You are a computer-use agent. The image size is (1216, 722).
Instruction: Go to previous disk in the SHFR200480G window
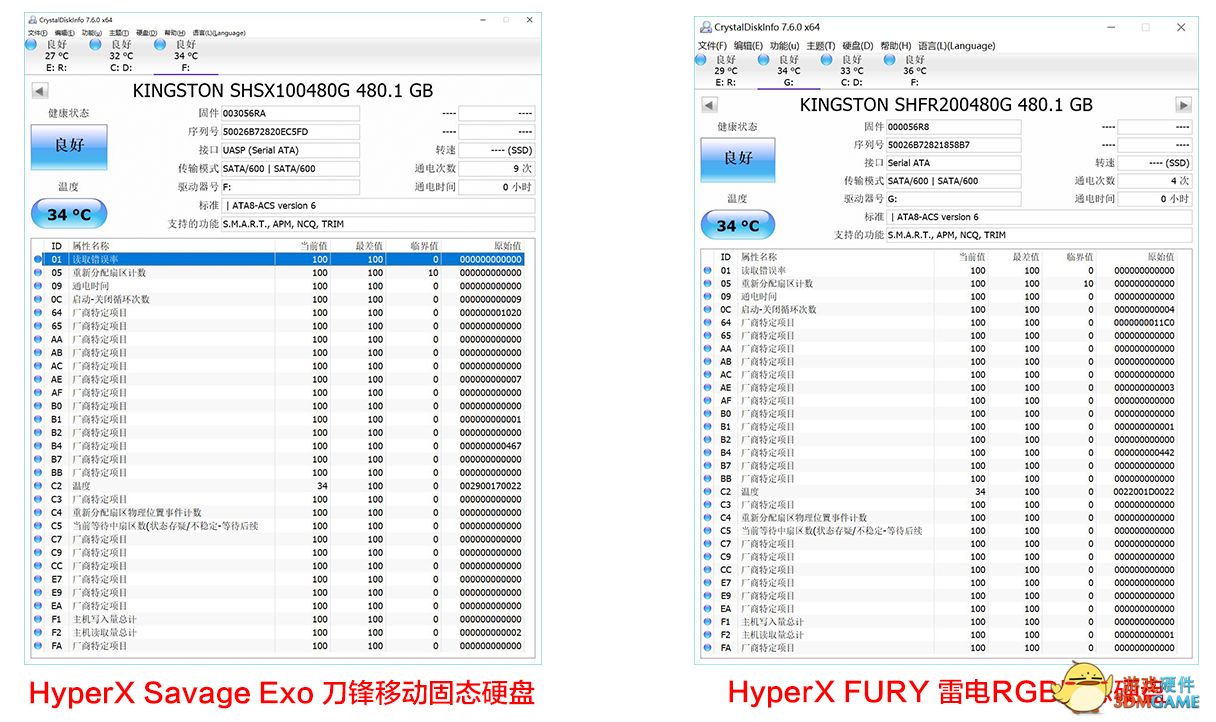(x=709, y=105)
